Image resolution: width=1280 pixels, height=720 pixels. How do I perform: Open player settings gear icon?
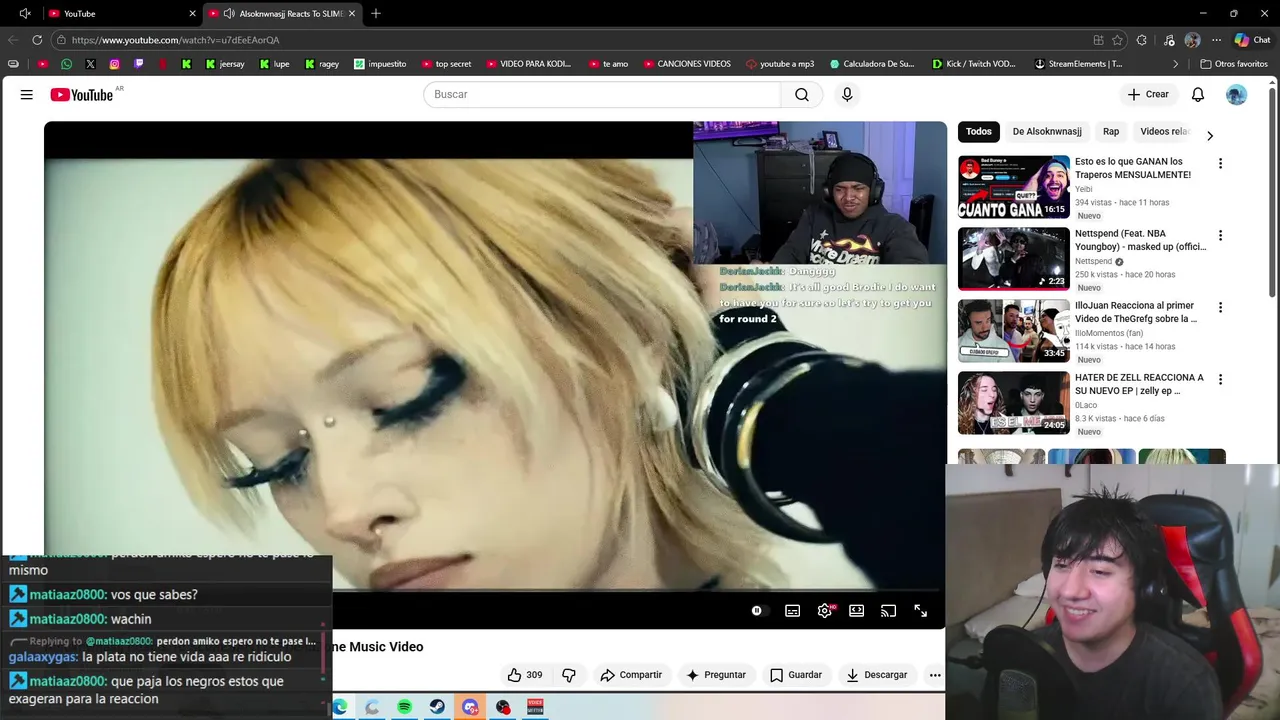coord(825,611)
